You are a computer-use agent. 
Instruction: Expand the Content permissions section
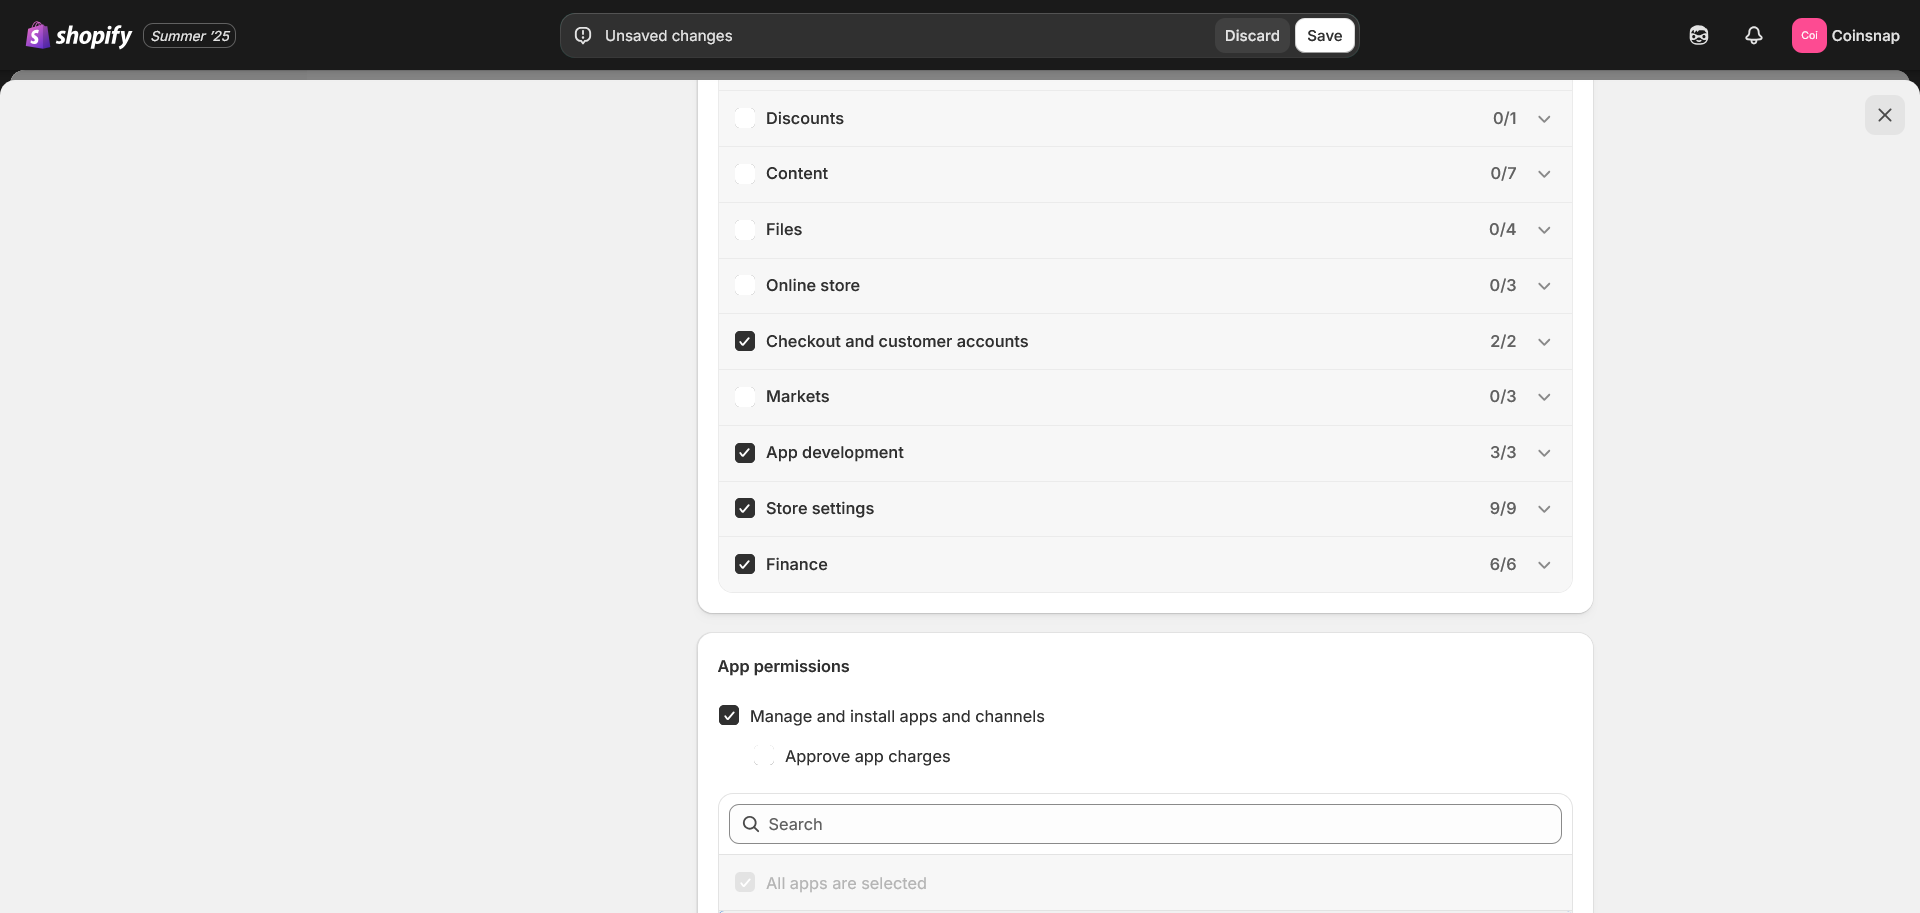click(x=1544, y=174)
